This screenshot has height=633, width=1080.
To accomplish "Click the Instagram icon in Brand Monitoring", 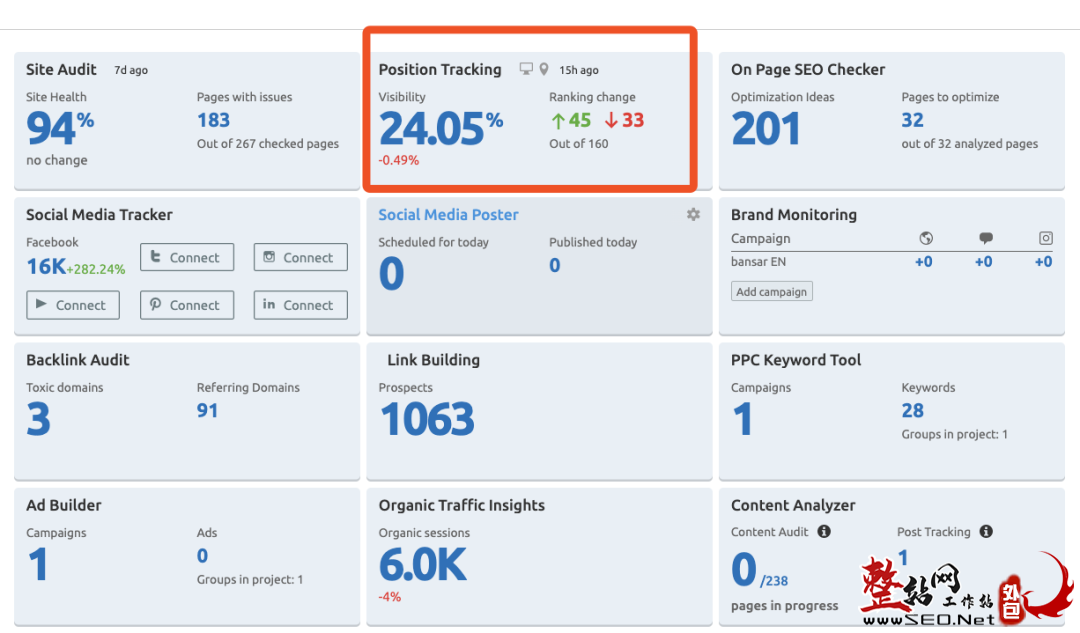I will coord(1046,238).
